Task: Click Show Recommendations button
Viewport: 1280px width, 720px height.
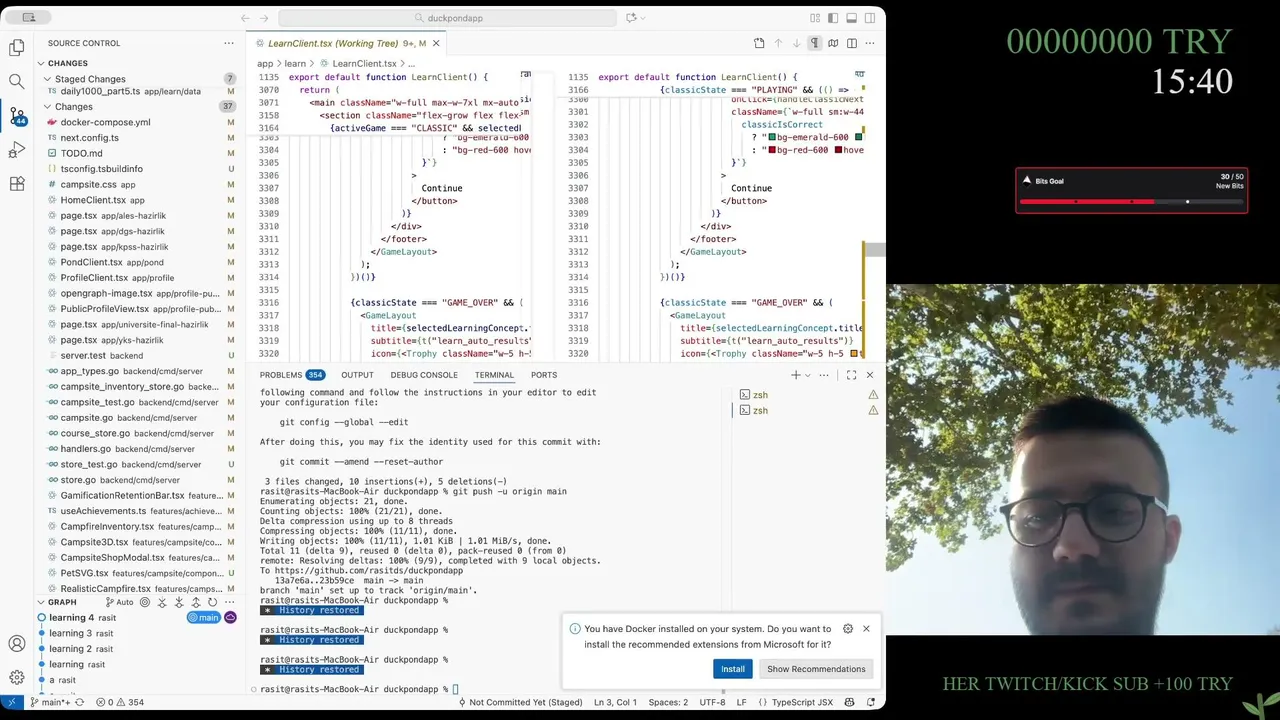Action: click(816, 669)
